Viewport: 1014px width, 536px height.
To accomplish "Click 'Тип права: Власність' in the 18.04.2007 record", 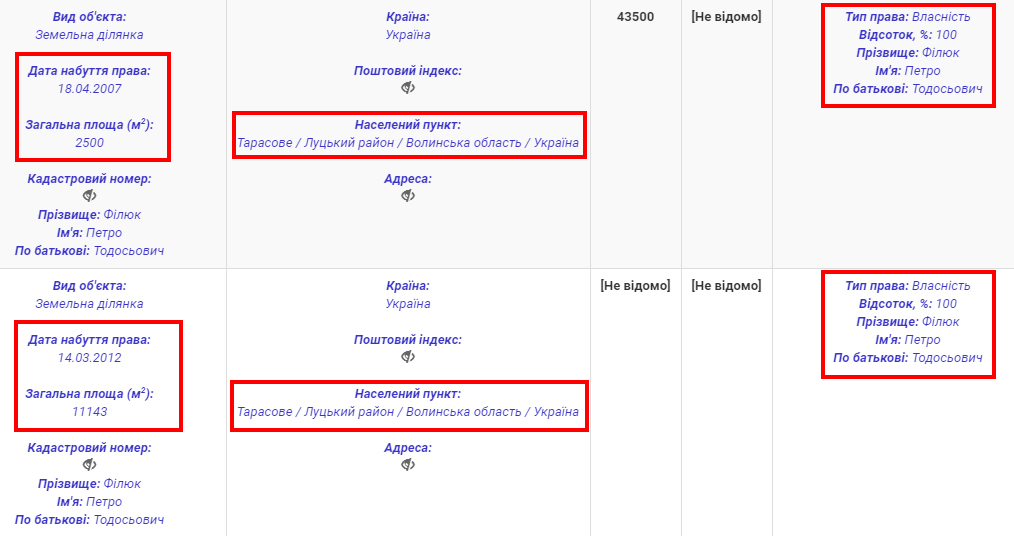I will coord(908,17).
